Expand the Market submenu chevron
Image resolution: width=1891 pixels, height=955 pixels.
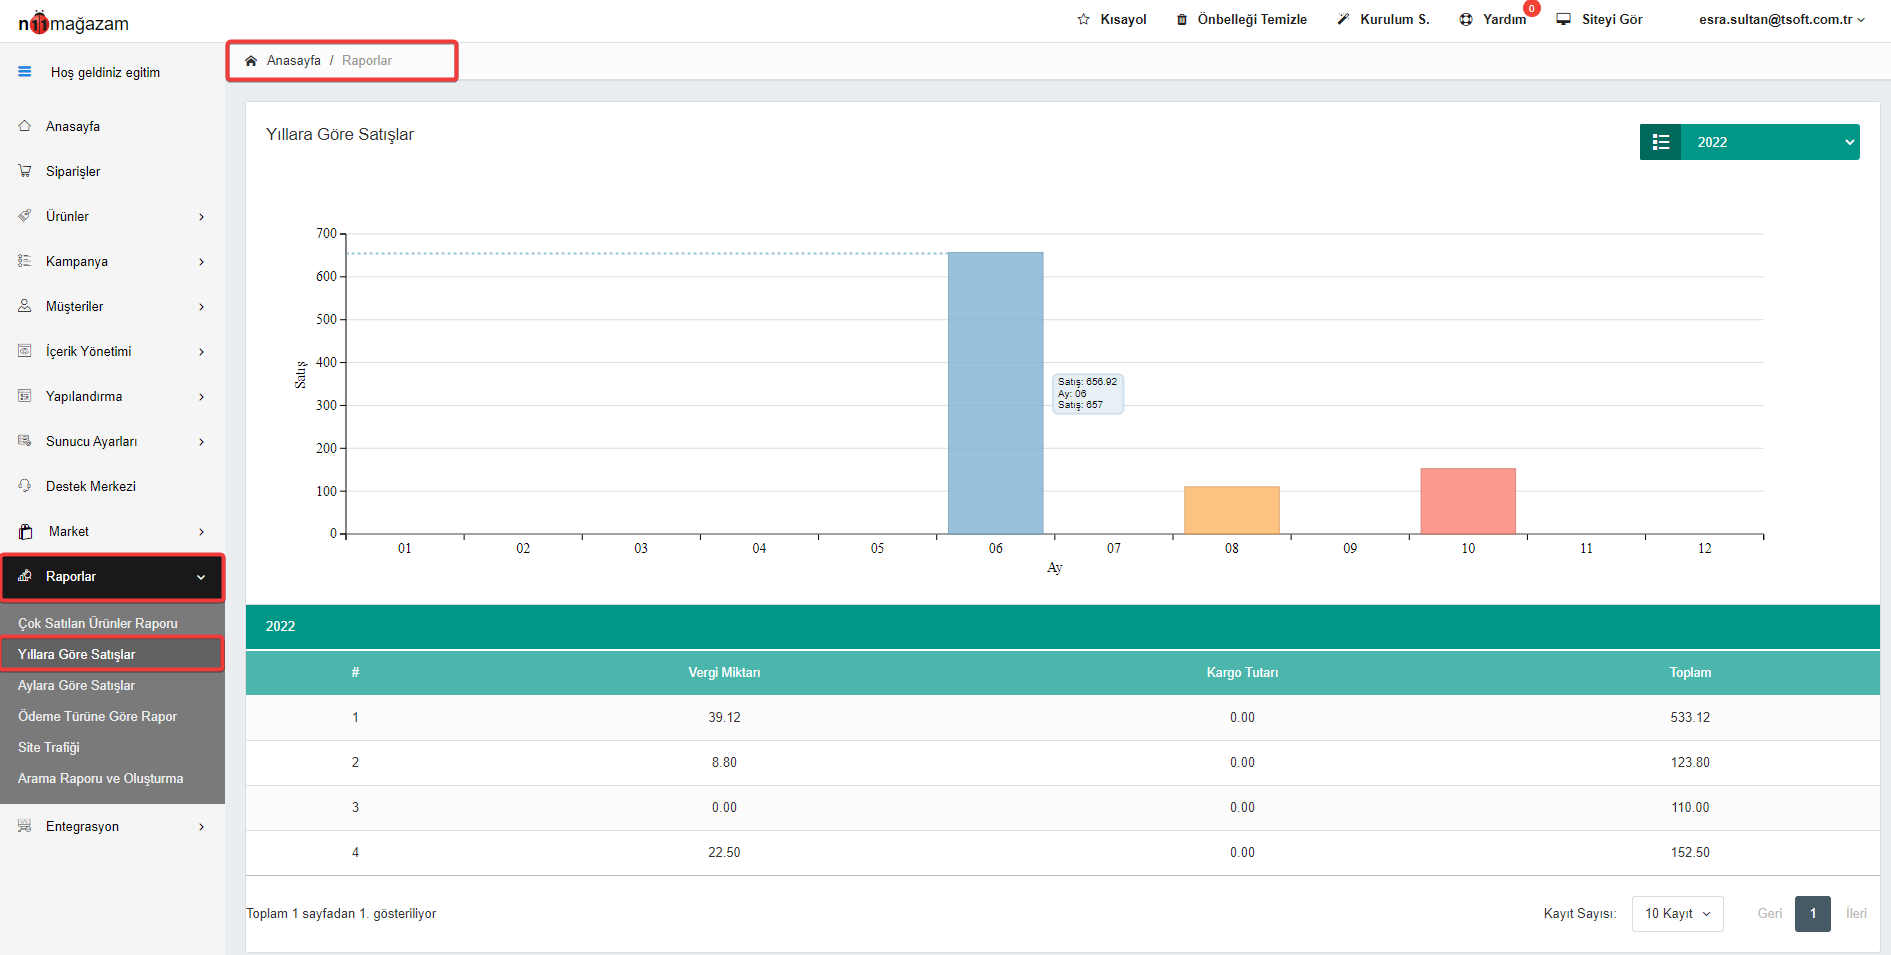pos(201,532)
